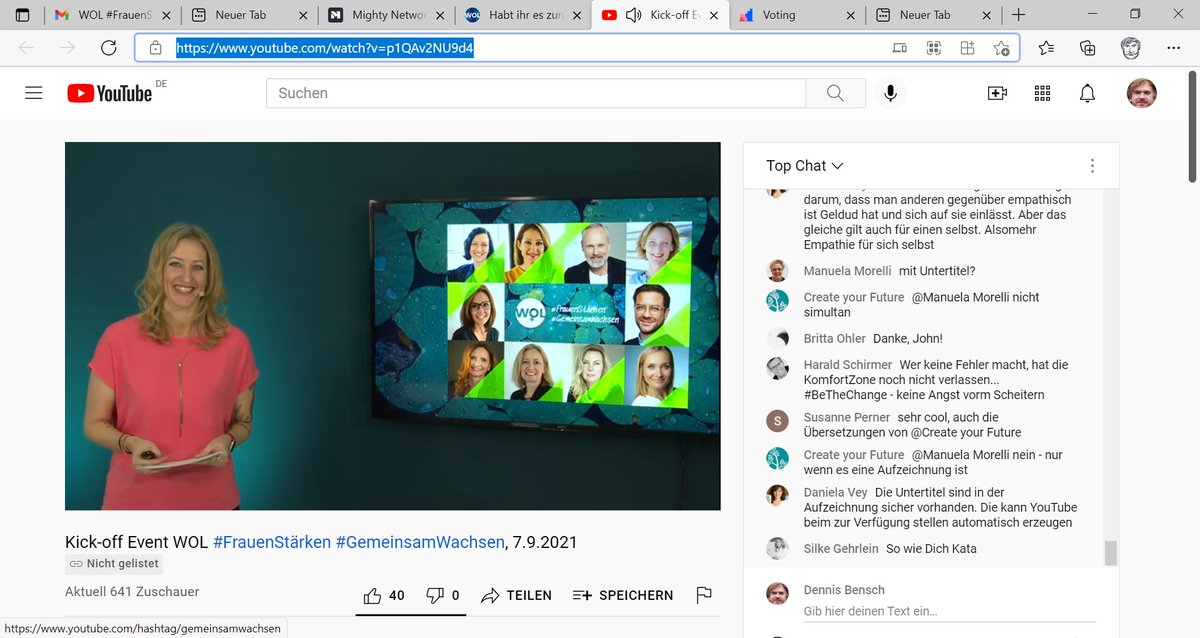Open the tab actions menu icon

23,15
